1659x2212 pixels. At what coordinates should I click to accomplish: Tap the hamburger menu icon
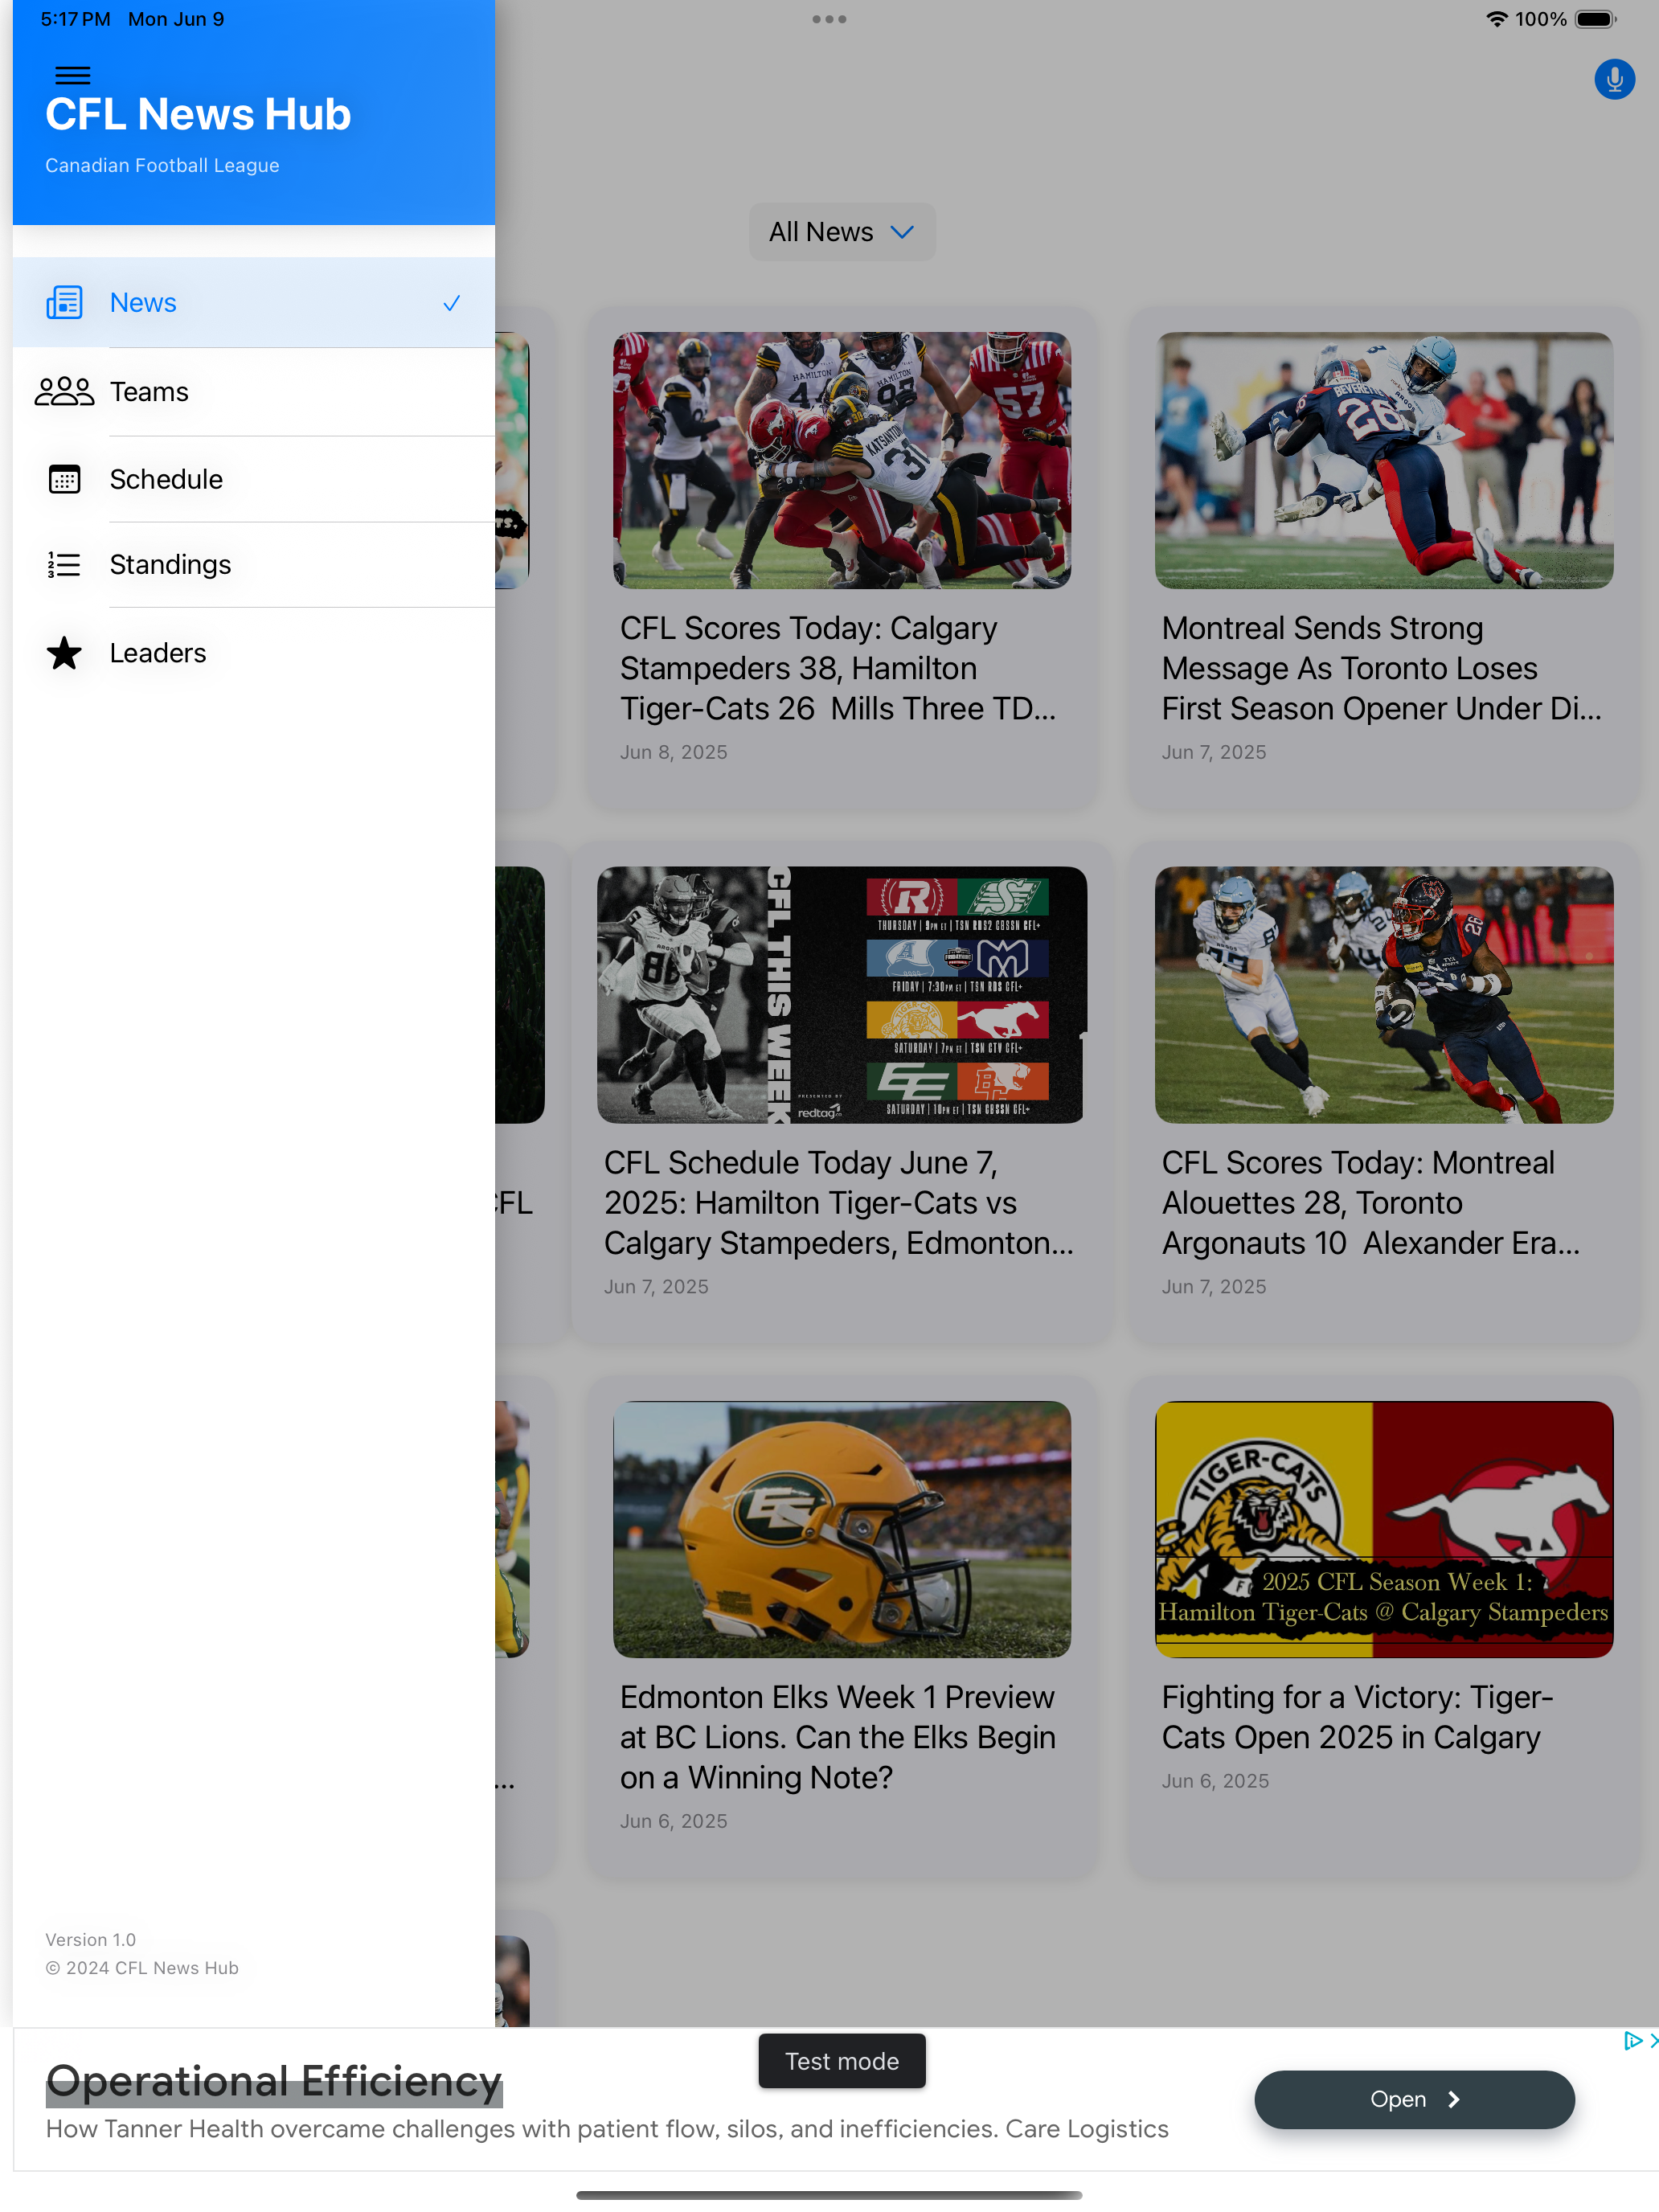point(72,76)
